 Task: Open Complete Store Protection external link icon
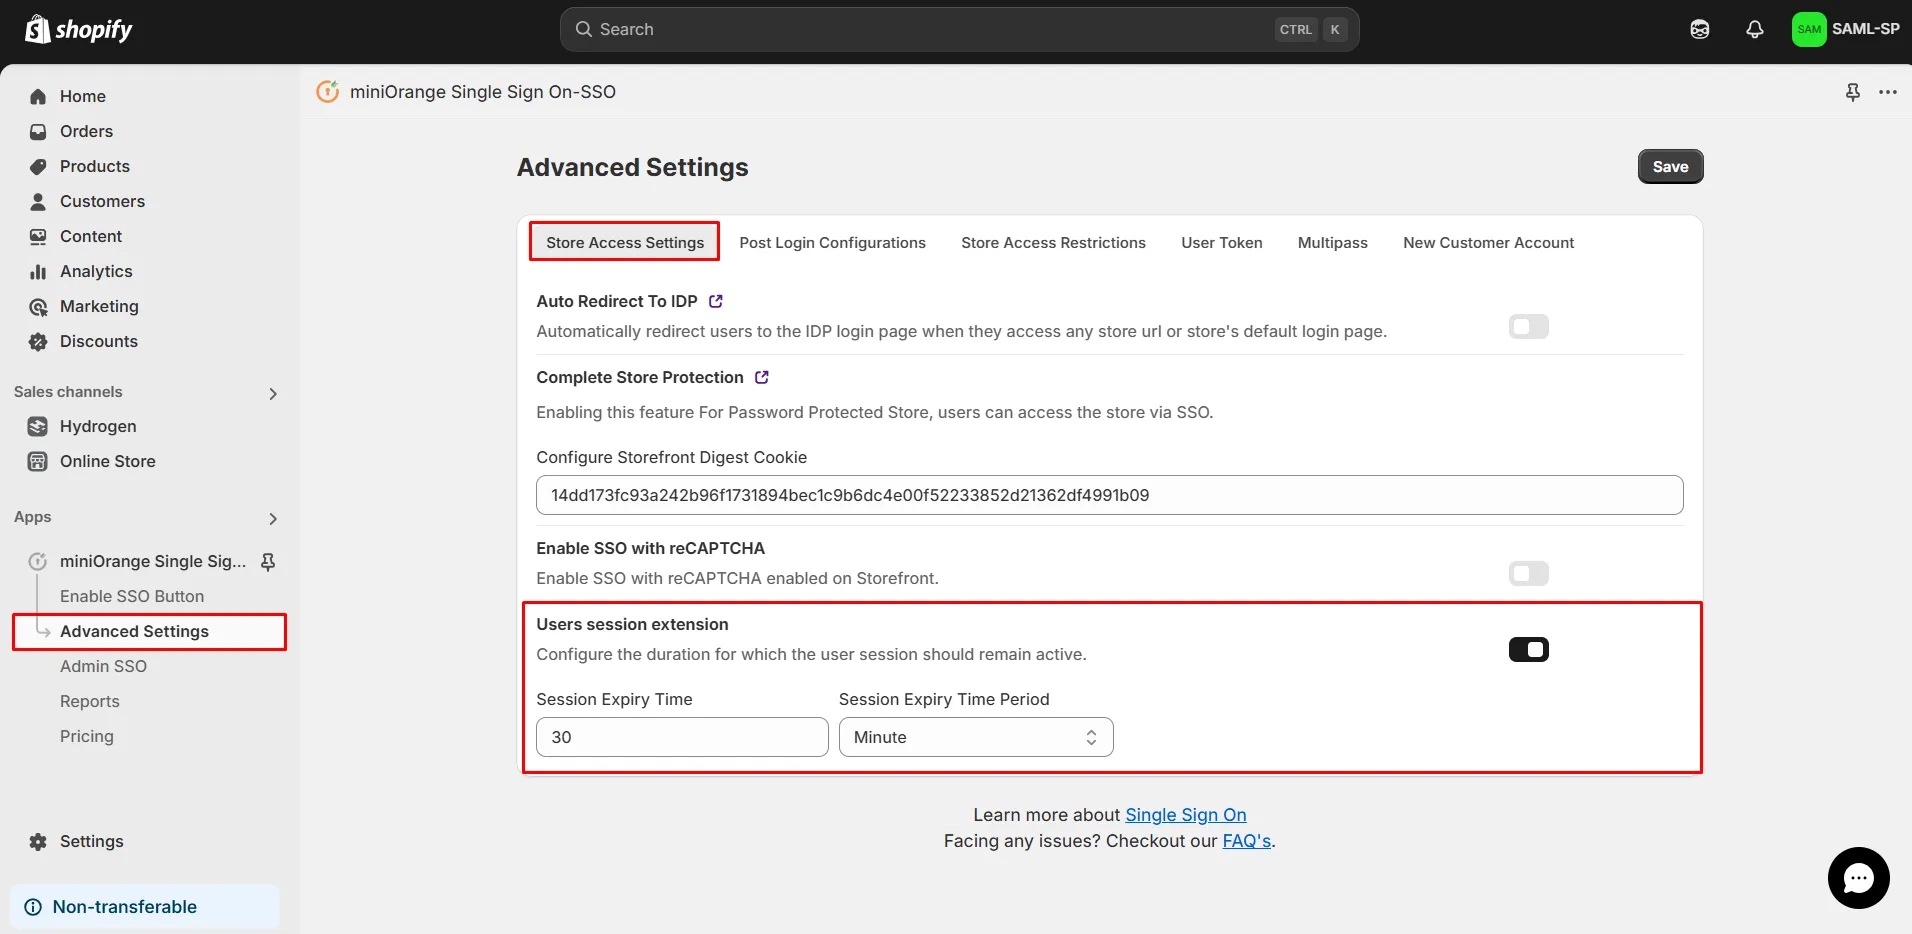(762, 377)
